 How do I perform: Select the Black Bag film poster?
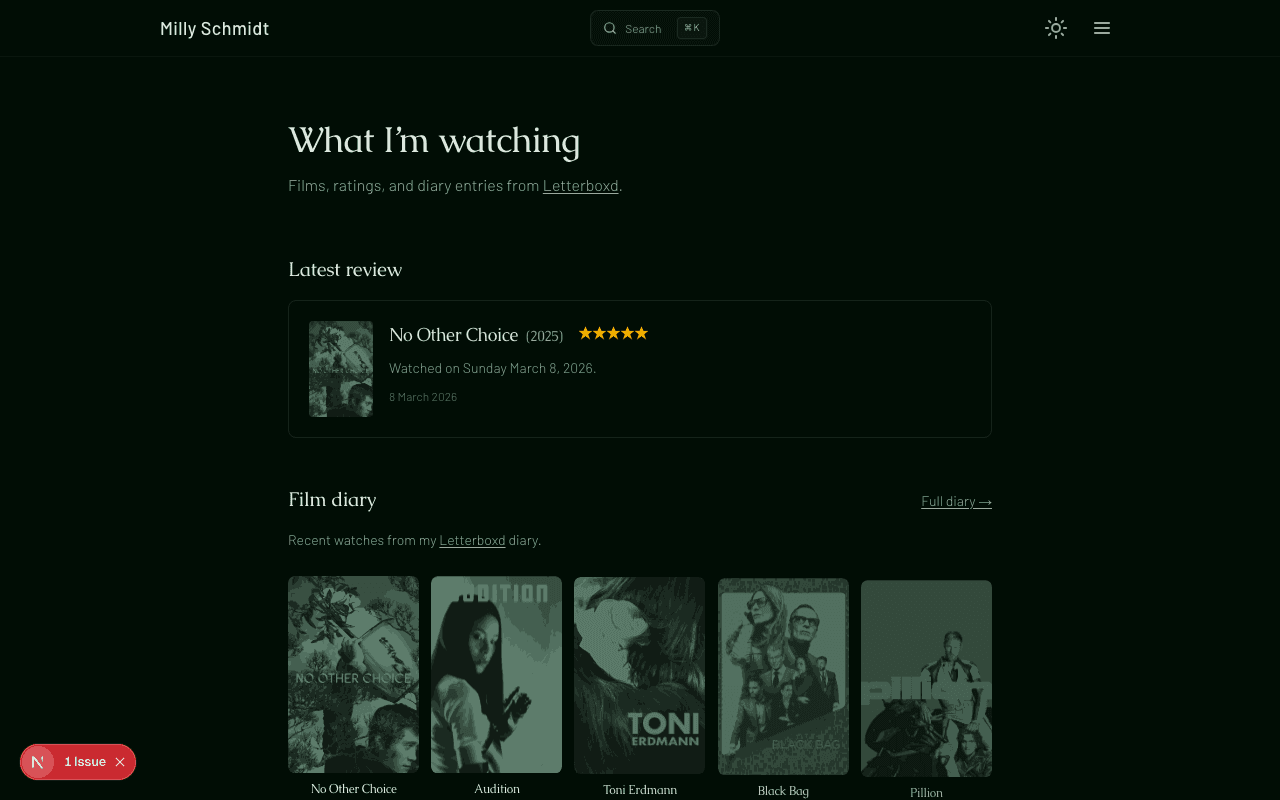(783, 676)
